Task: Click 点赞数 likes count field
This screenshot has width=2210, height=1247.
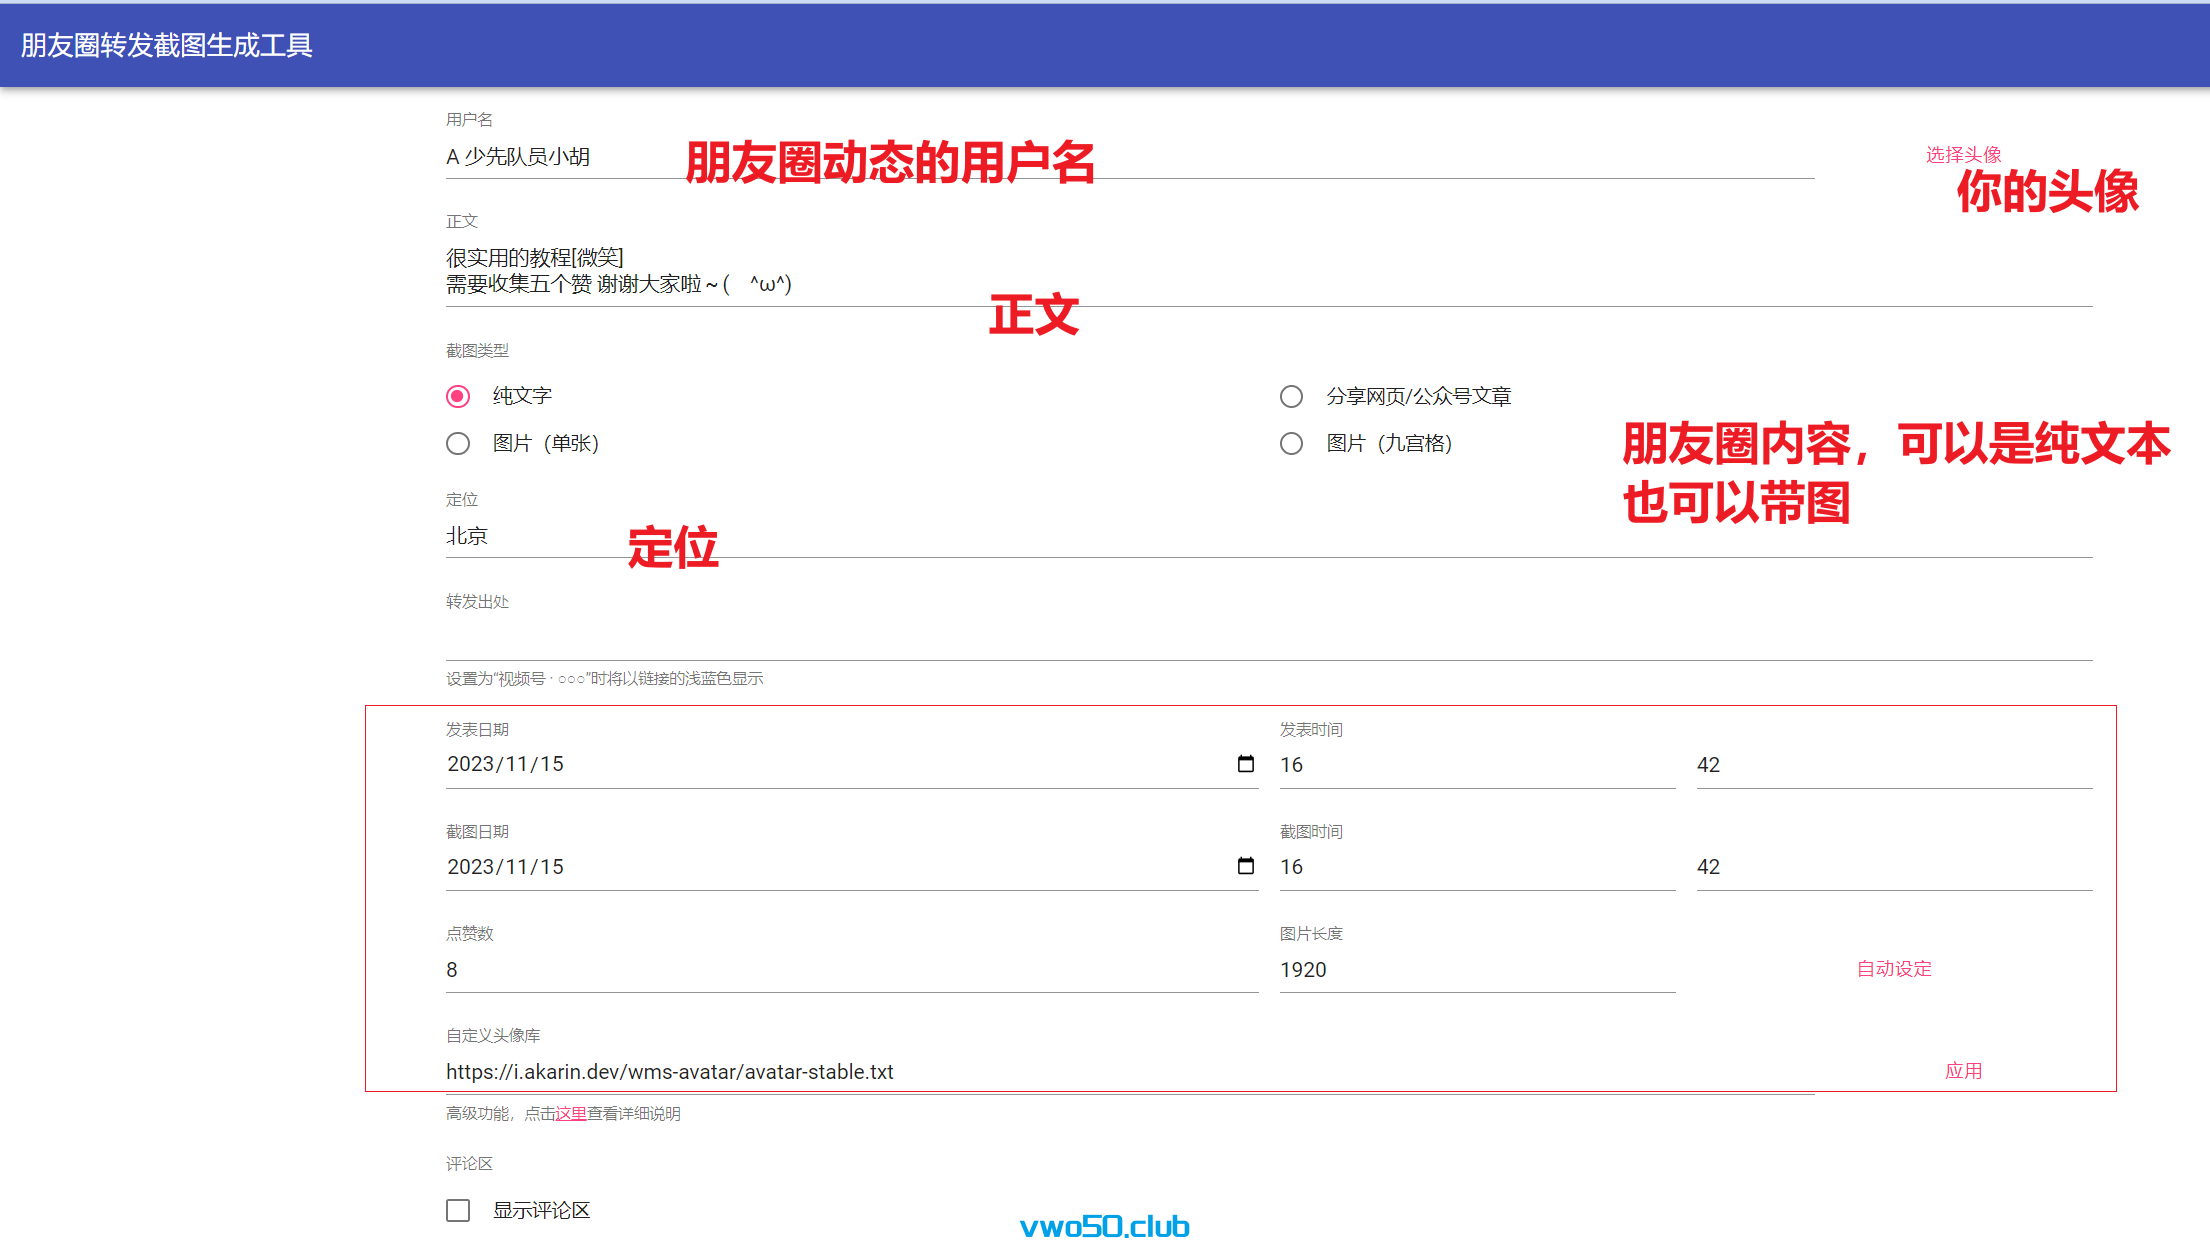Action: pyautogui.click(x=850, y=970)
